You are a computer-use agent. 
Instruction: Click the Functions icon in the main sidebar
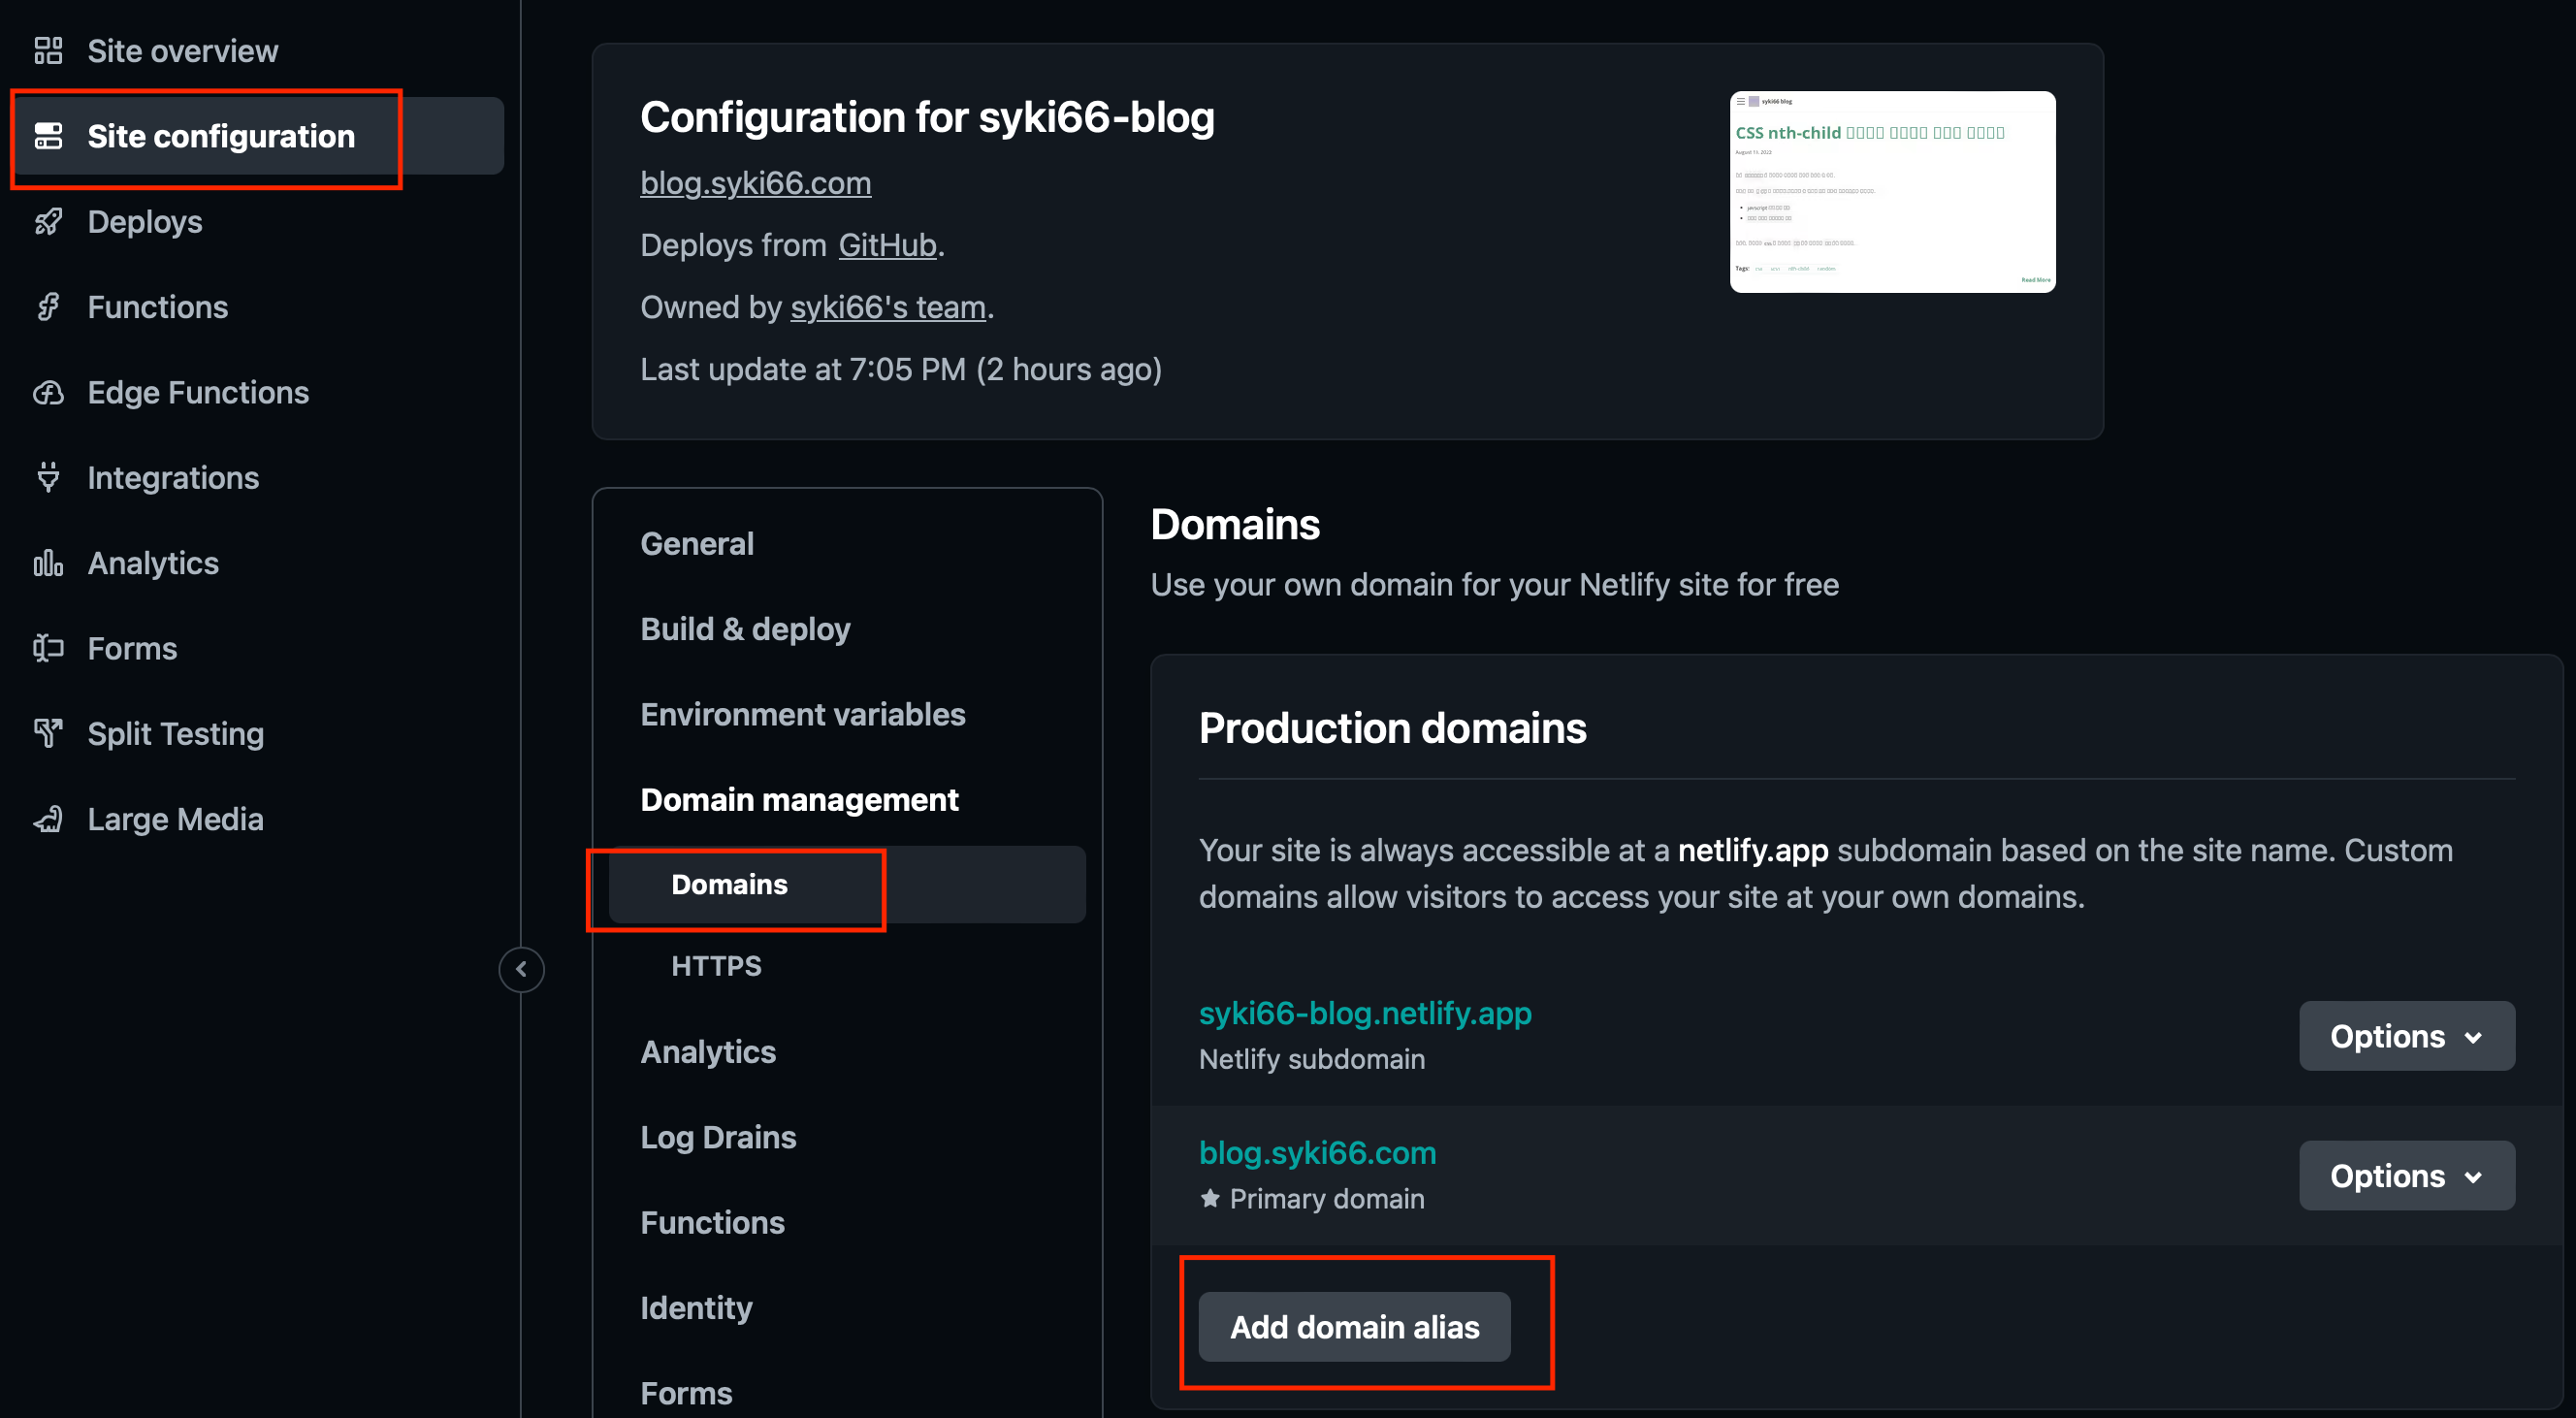coord(48,306)
